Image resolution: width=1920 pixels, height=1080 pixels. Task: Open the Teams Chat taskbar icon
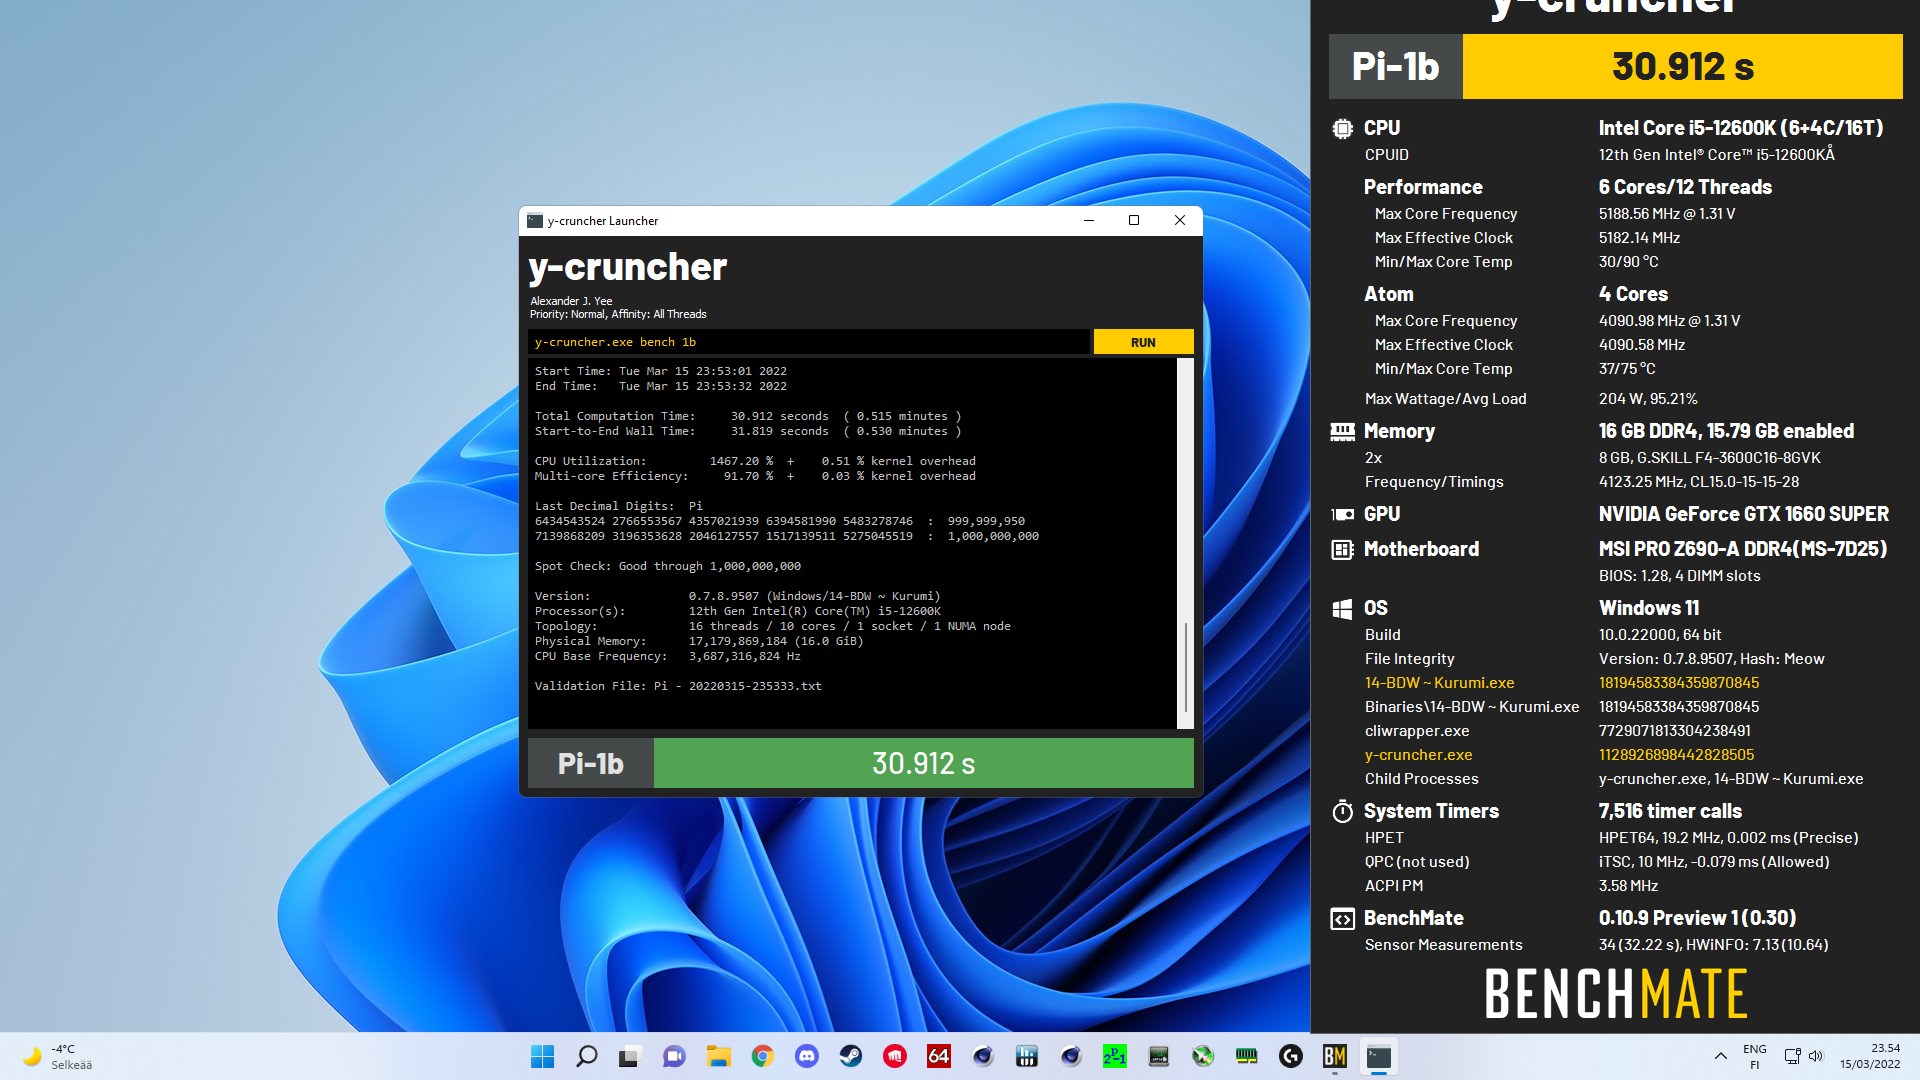pyautogui.click(x=674, y=1056)
